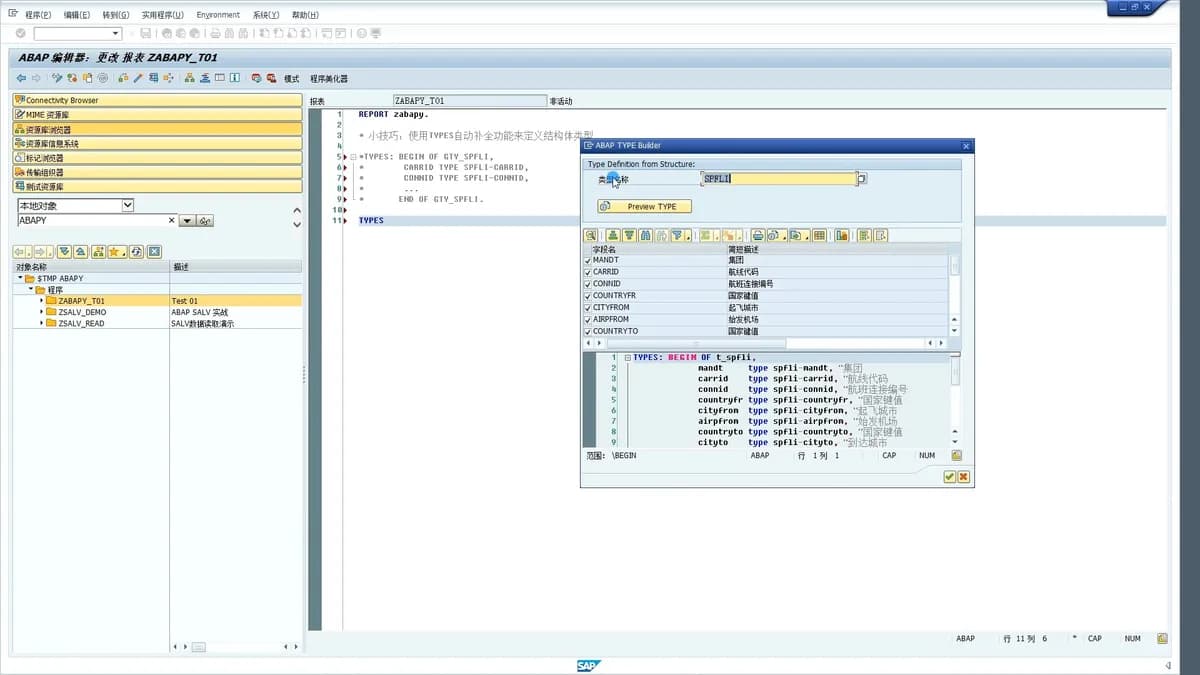
Task: Collapse the 程序 folder node
Action: click(x=29, y=289)
